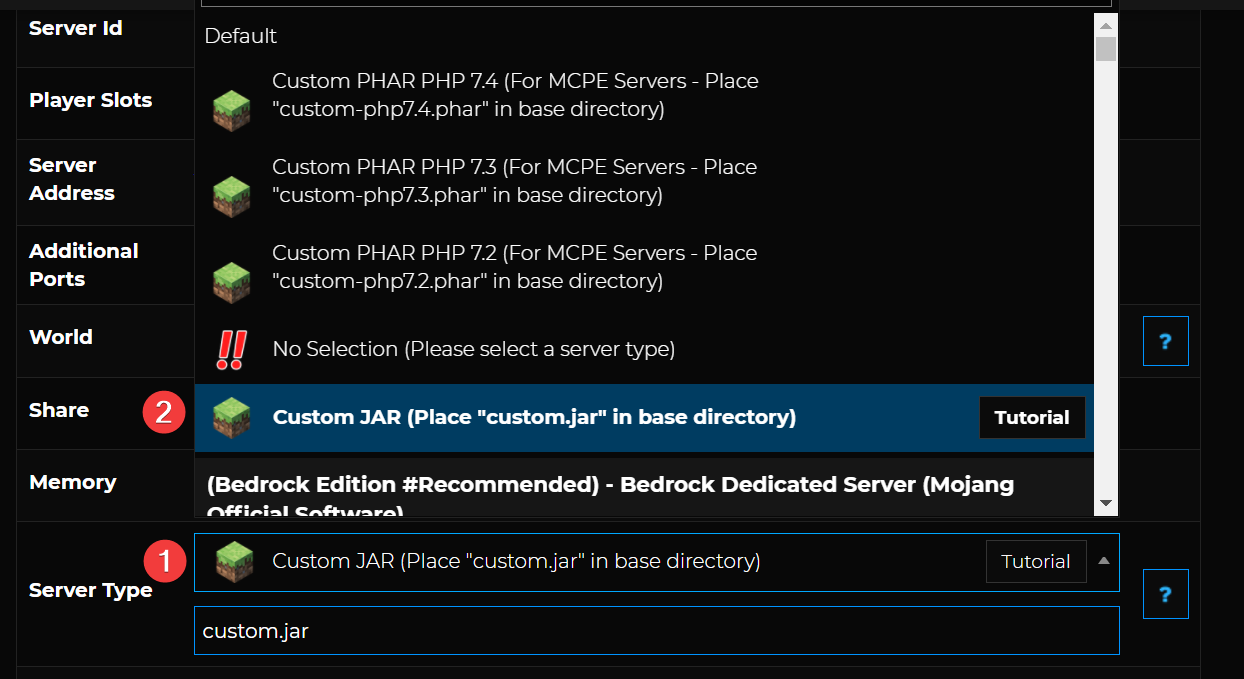Choose Custom PHAR PHP 7.2 server type
Screen dimensions: 1244x679
tap(514, 267)
